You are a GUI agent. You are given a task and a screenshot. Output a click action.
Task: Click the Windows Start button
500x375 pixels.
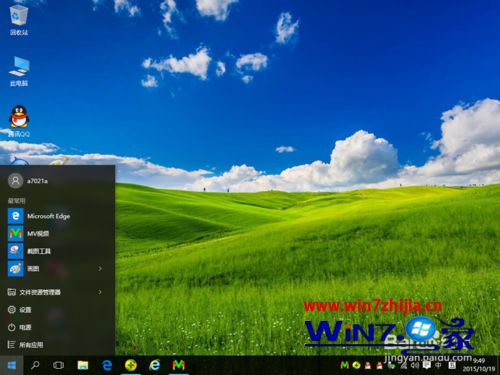pos(12,365)
